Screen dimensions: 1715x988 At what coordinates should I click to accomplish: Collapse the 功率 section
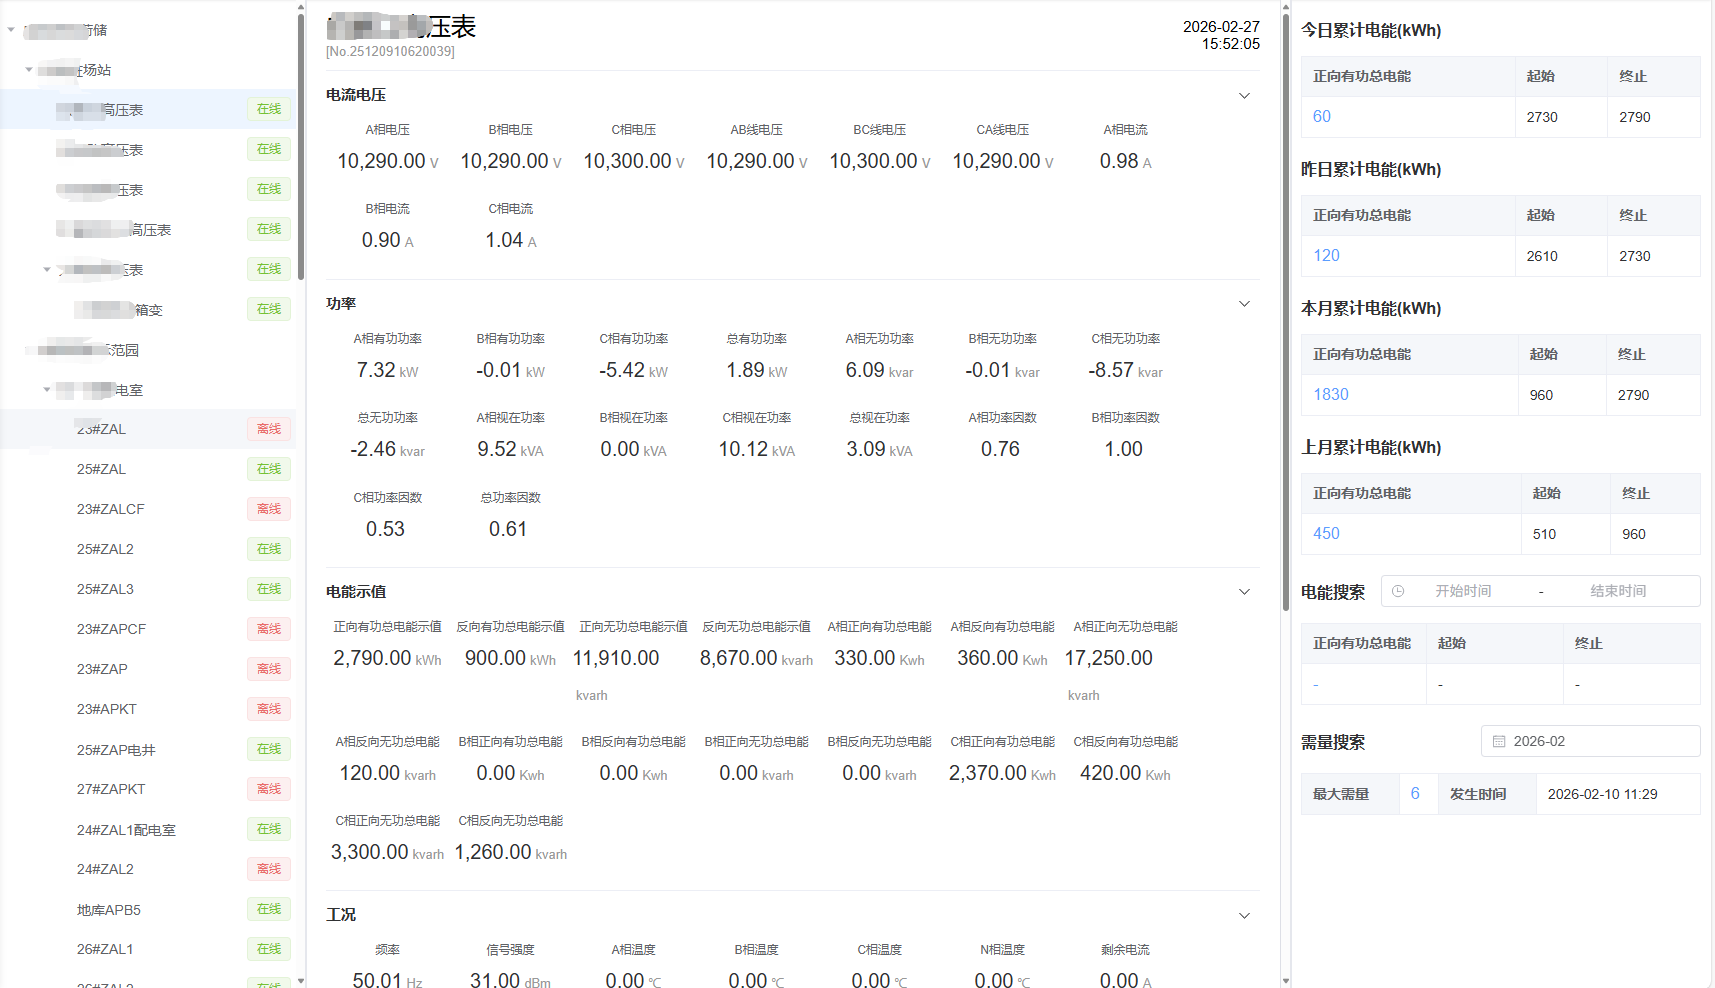click(1244, 304)
